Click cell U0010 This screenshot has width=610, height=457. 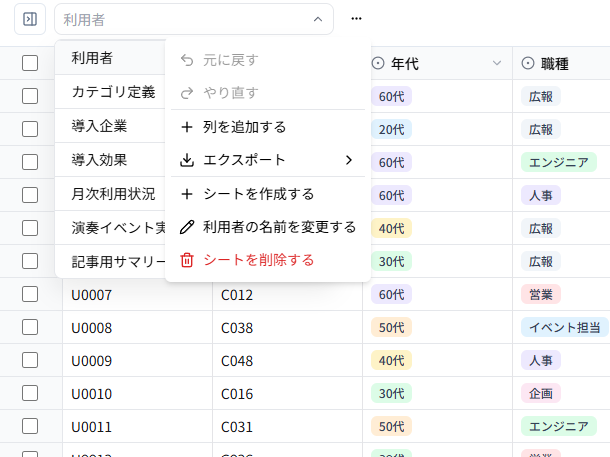[137, 394]
